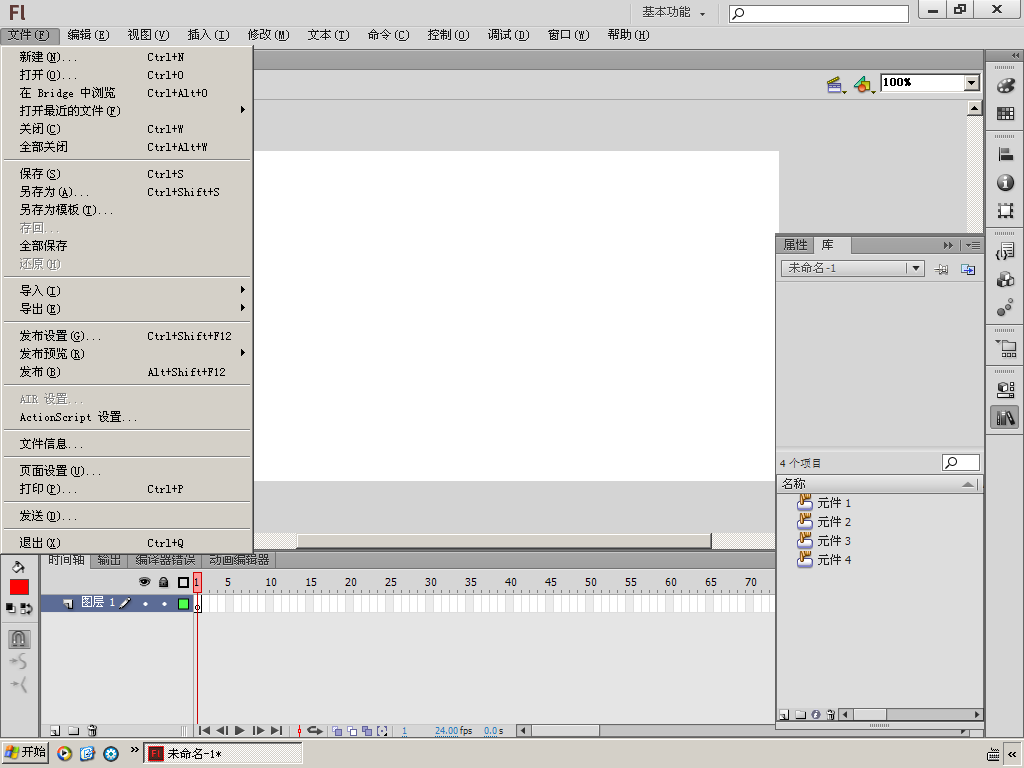Toggle the Onion Skin button
The image size is (1024, 768).
pos(337,731)
